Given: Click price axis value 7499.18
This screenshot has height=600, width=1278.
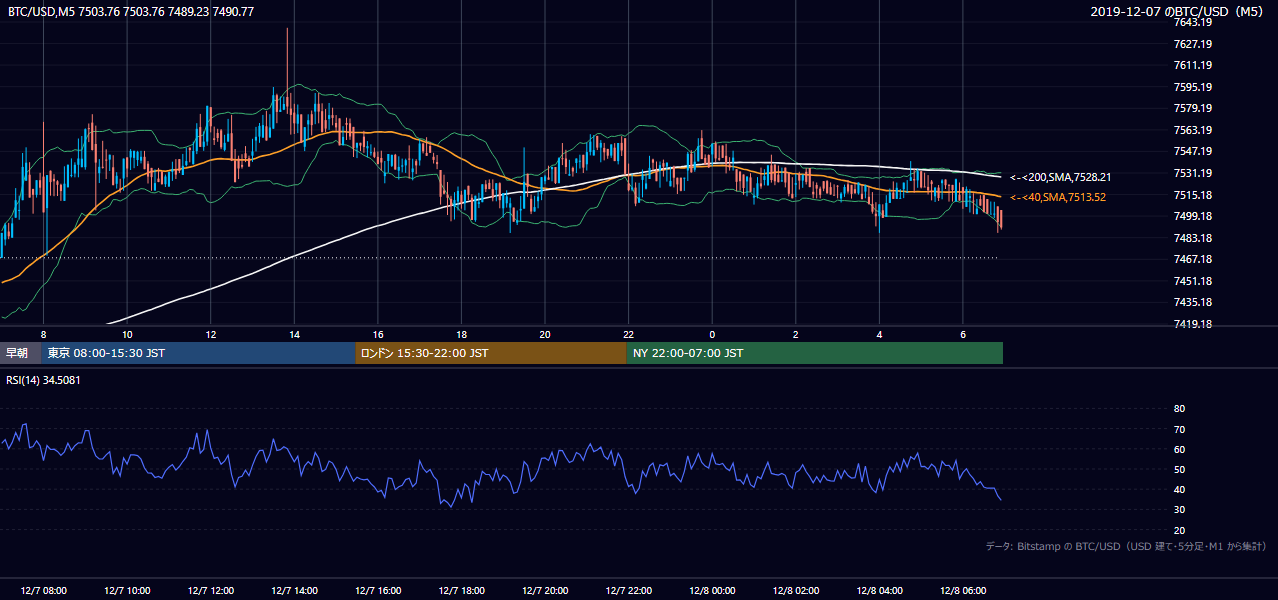Looking at the screenshot, I should (x=1193, y=216).
